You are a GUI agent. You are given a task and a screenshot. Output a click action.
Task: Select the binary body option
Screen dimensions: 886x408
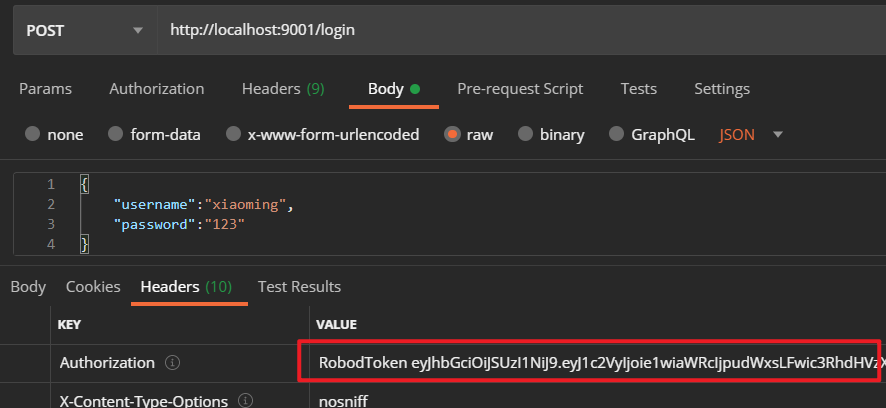click(x=526, y=134)
